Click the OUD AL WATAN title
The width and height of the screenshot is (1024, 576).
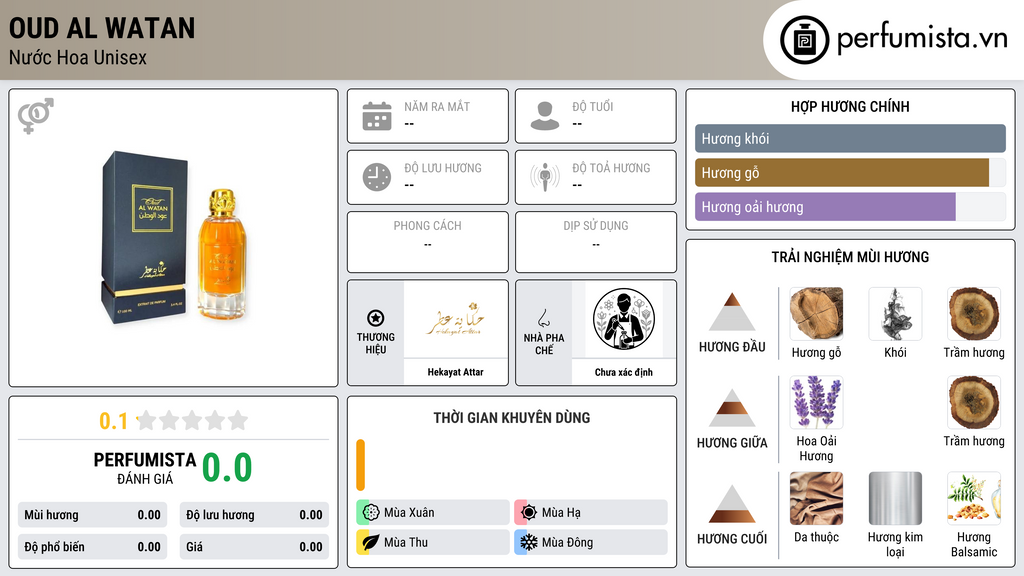pyautogui.click(x=102, y=29)
